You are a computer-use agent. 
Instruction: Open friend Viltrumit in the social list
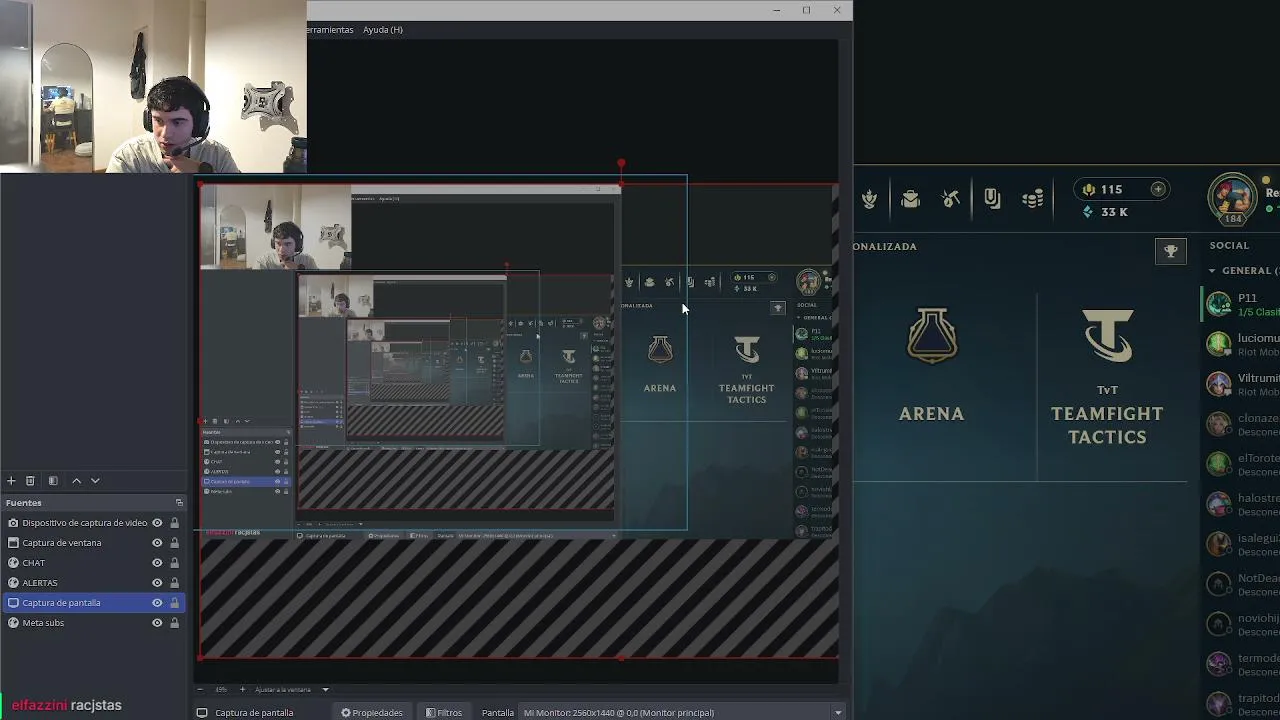point(1242,384)
